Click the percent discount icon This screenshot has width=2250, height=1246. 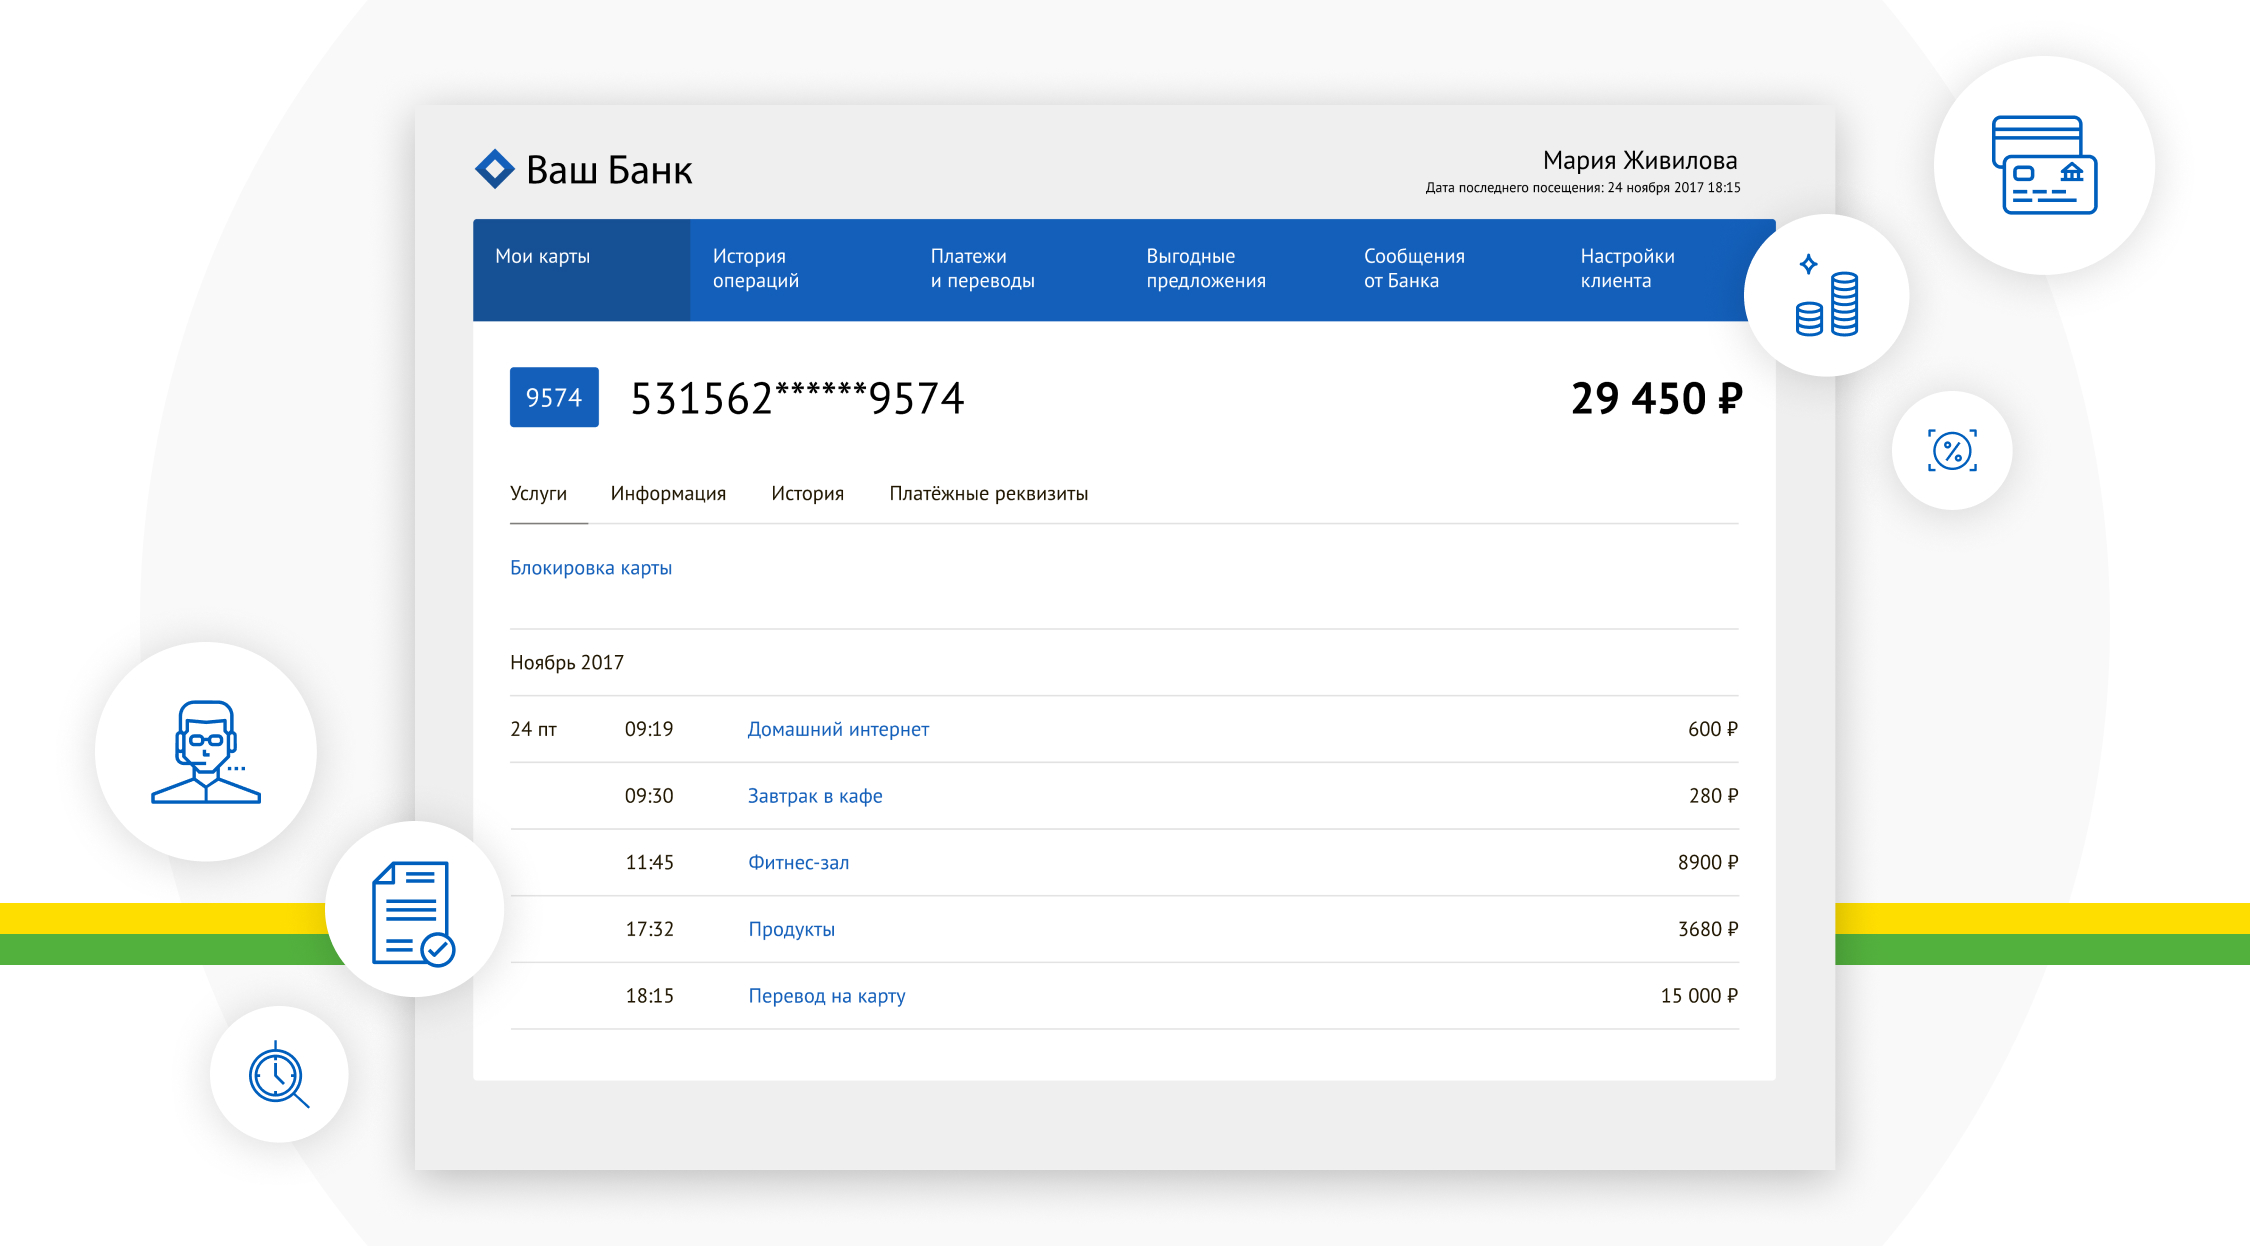1951,451
